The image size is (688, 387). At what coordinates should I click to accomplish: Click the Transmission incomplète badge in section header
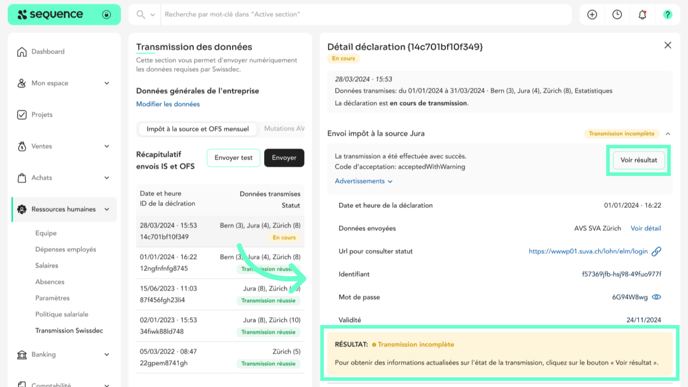pos(621,134)
